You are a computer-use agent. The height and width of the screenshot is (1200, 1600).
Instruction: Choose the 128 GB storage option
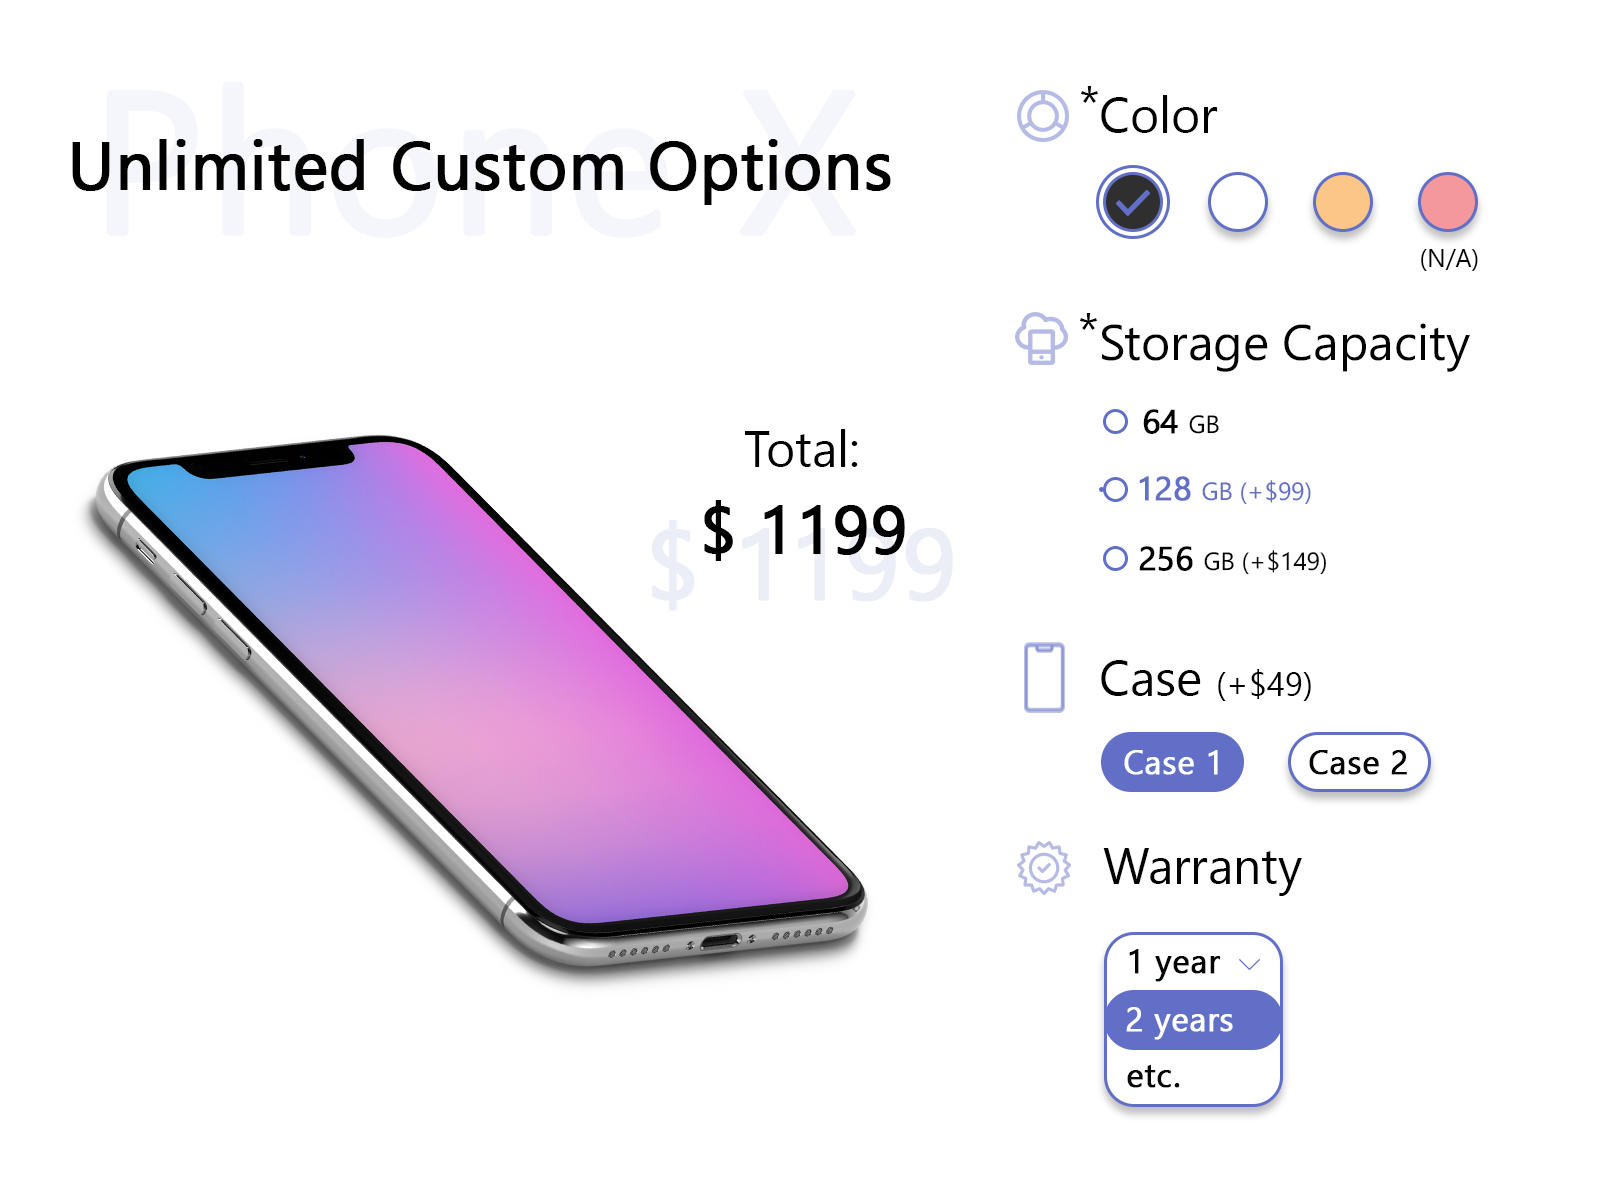tap(1115, 490)
